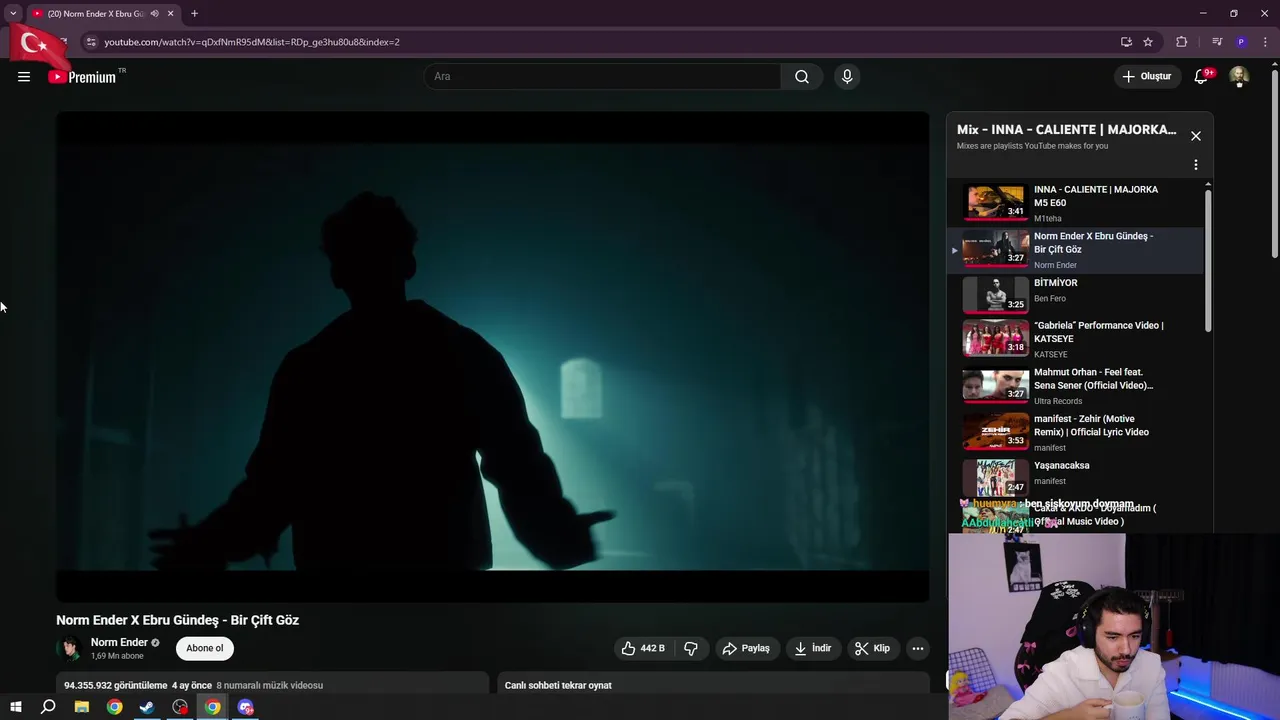Replay live chat with Canlı sohbeti tekrar oynat
Screen dimensions: 1280x720
[558, 685]
